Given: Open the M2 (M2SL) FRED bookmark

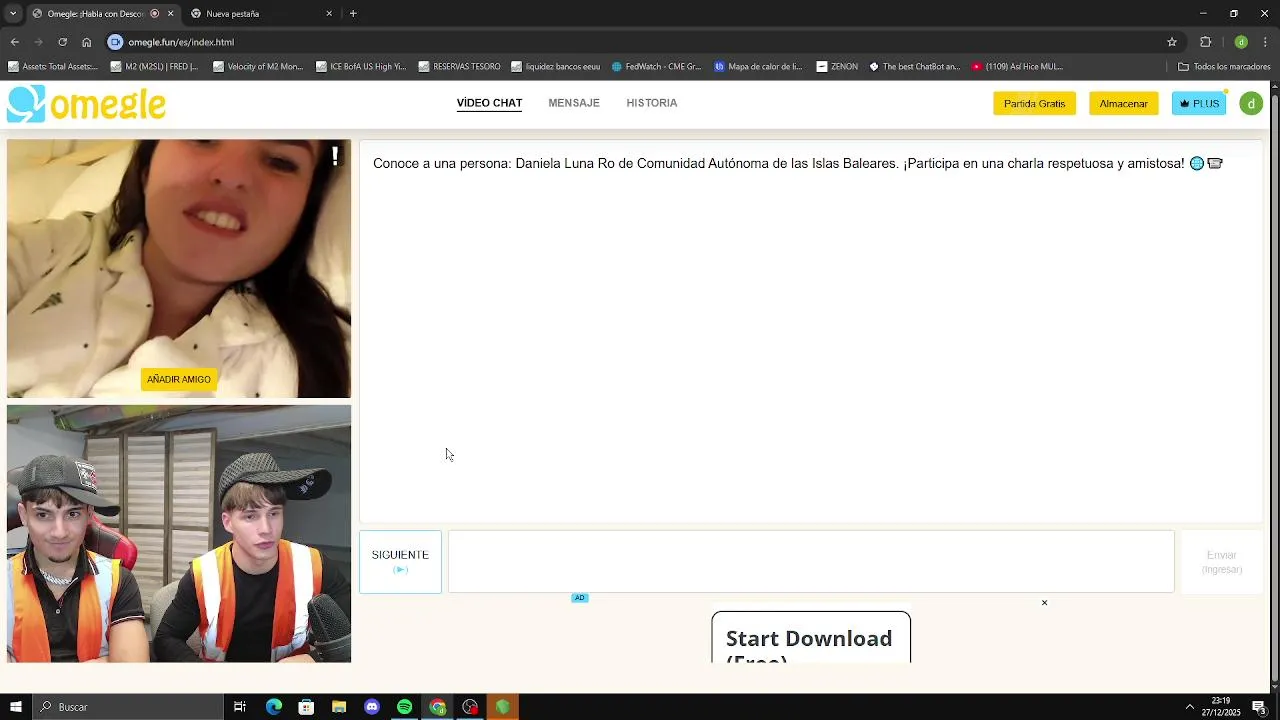Looking at the screenshot, I should pyautogui.click(x=154, y=67).
